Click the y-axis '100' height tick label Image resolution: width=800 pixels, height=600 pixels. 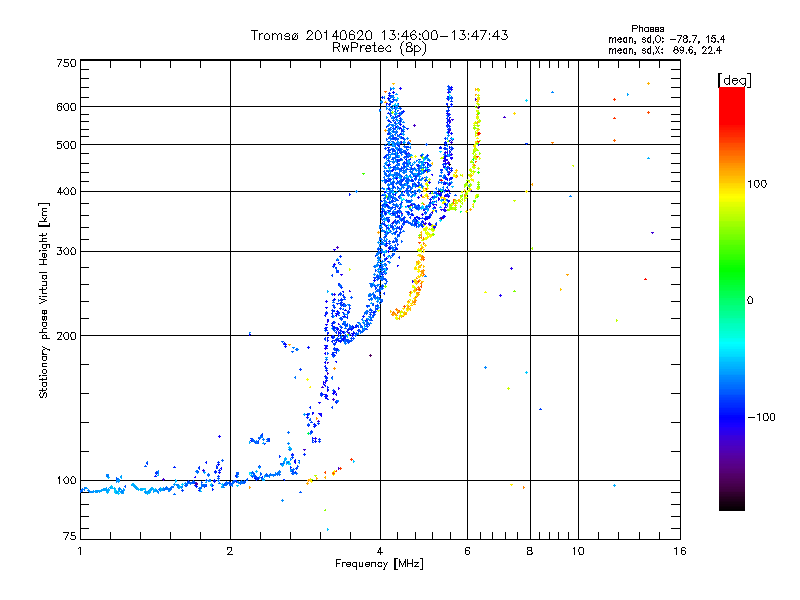[x=67, y=480]
